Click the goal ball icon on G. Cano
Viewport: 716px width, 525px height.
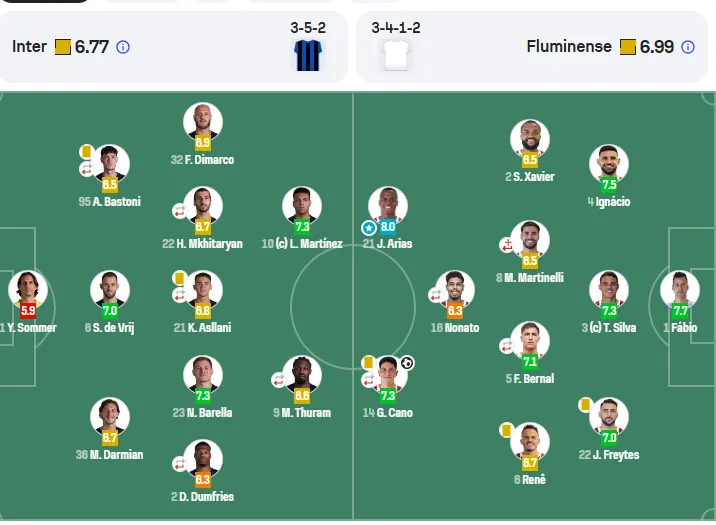[407, 363]
